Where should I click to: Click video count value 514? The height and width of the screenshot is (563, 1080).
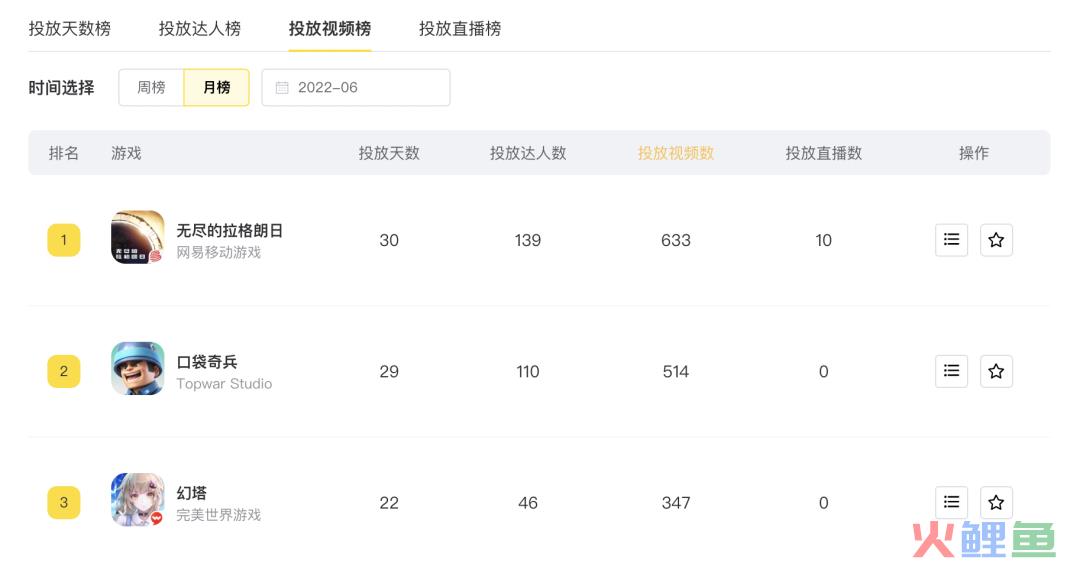676,371
